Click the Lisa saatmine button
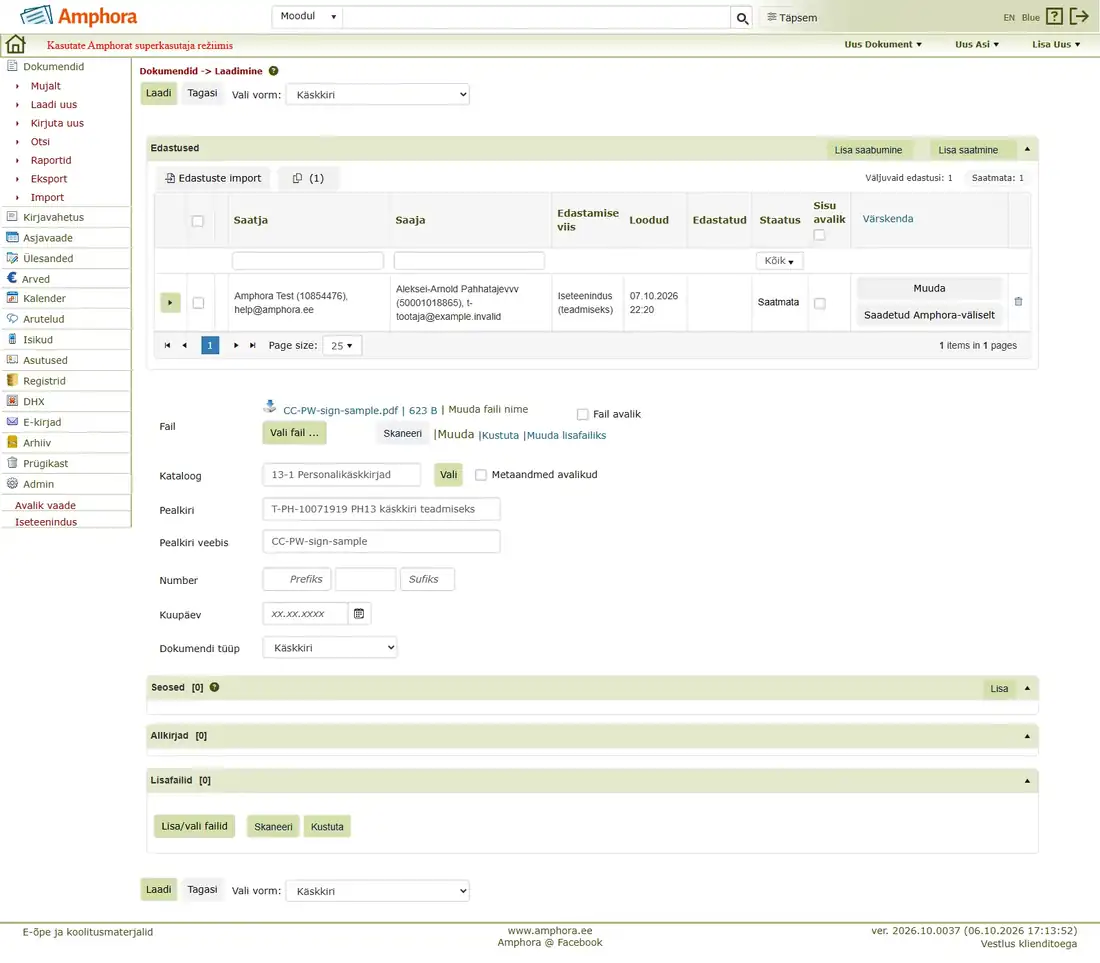This screenshot has width=1100, height=963. (967, 150)
